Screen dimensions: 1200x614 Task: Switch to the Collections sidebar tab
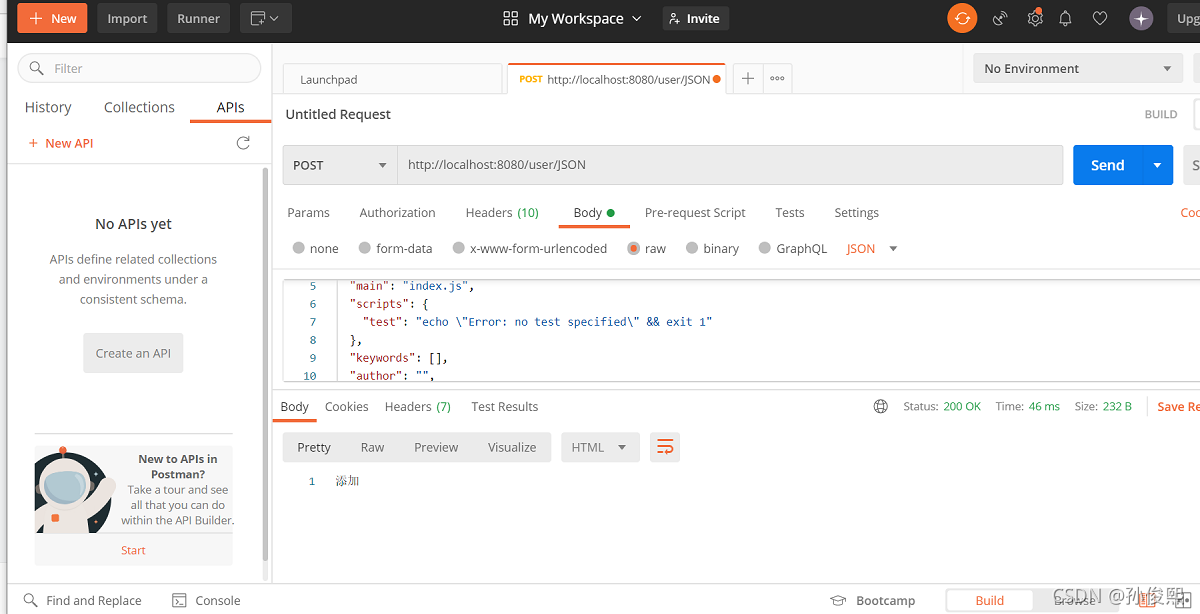pyautogui.click(x=139, y=107)
